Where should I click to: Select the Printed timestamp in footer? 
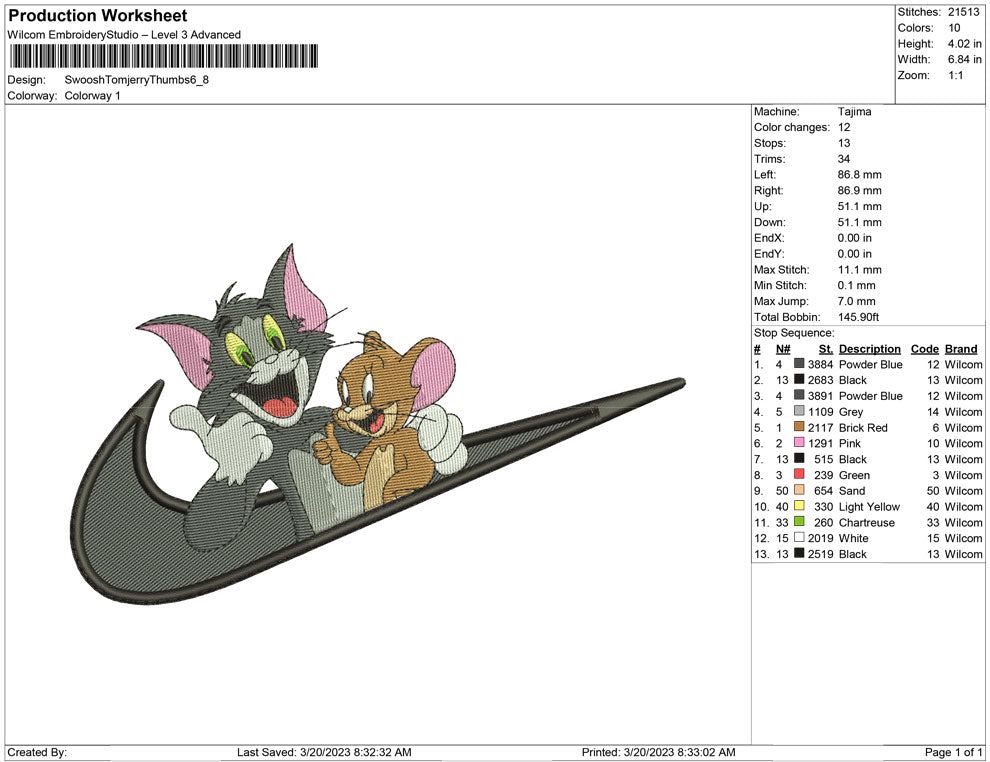[659, 752]
